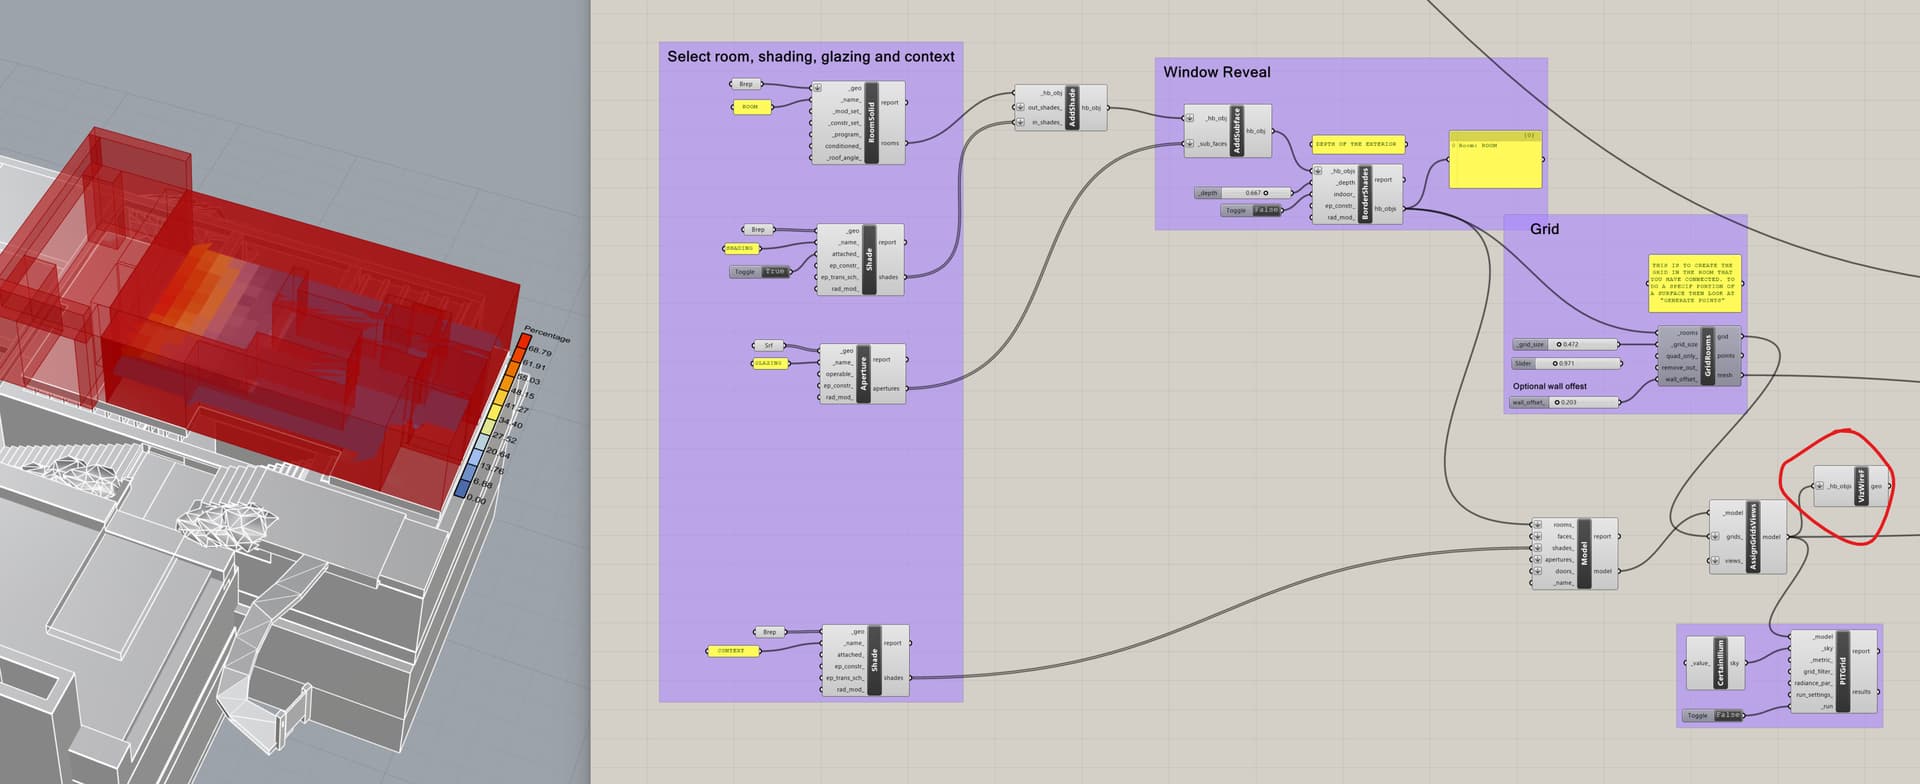Click flatten icon on Model doors_ input
The image size is (1920, 784).
pyautogui.click(x=1537, y=571)
